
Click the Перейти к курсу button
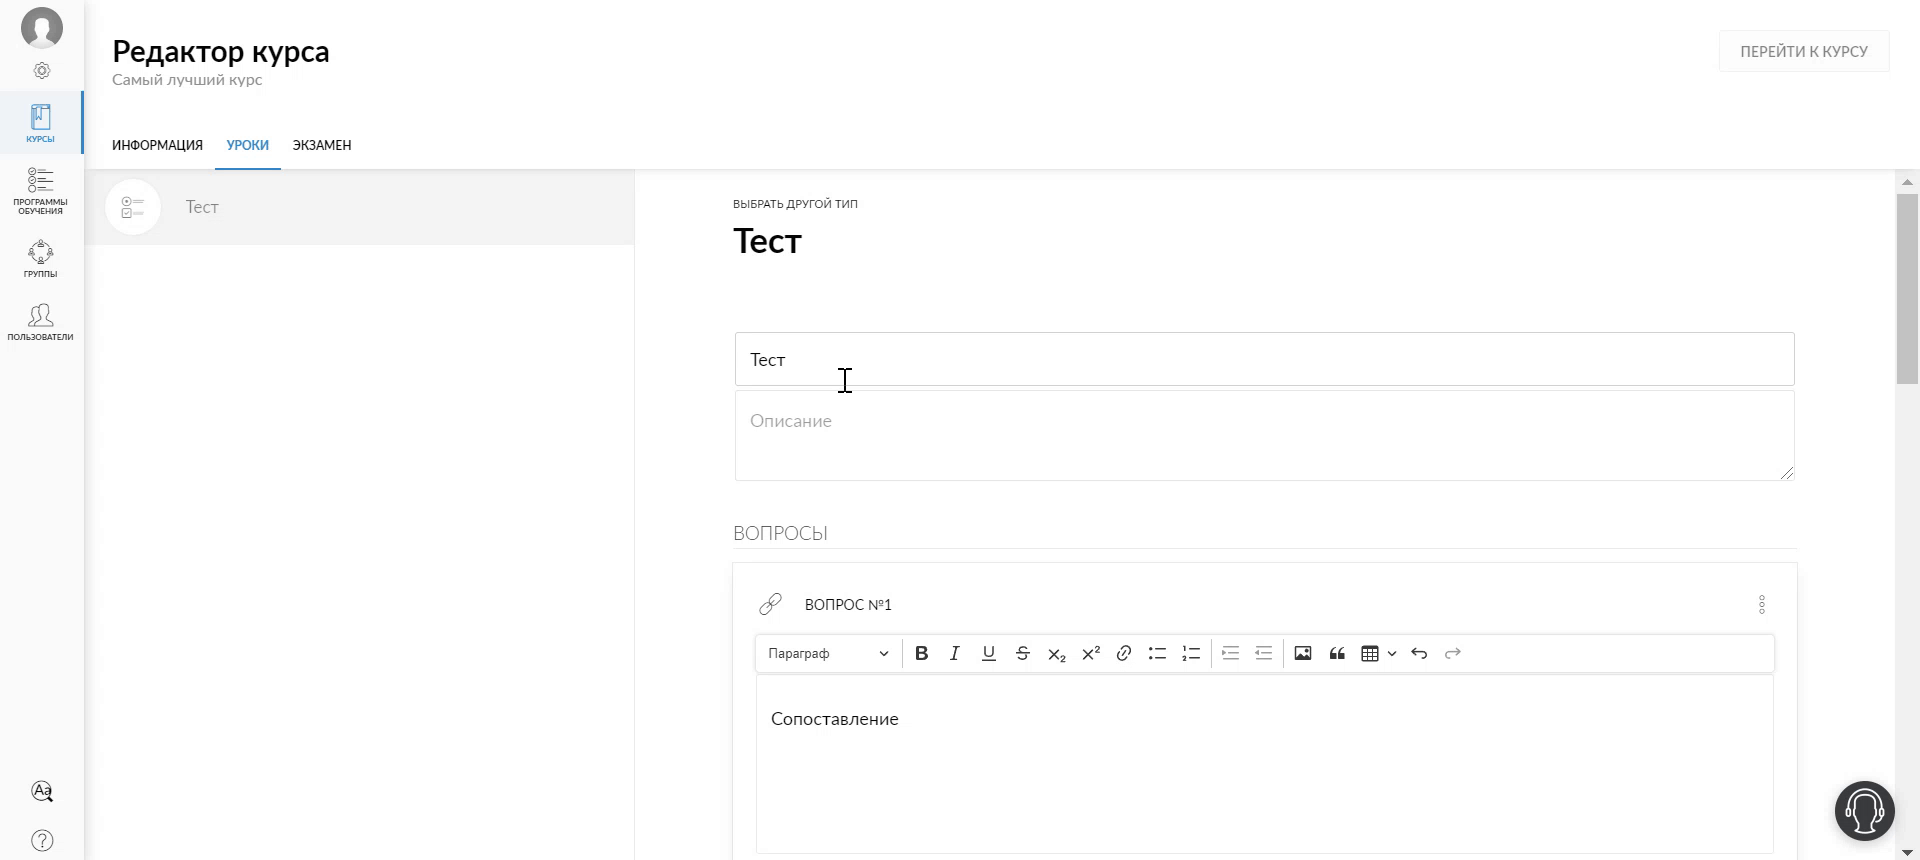click(x=1804, y=52)
